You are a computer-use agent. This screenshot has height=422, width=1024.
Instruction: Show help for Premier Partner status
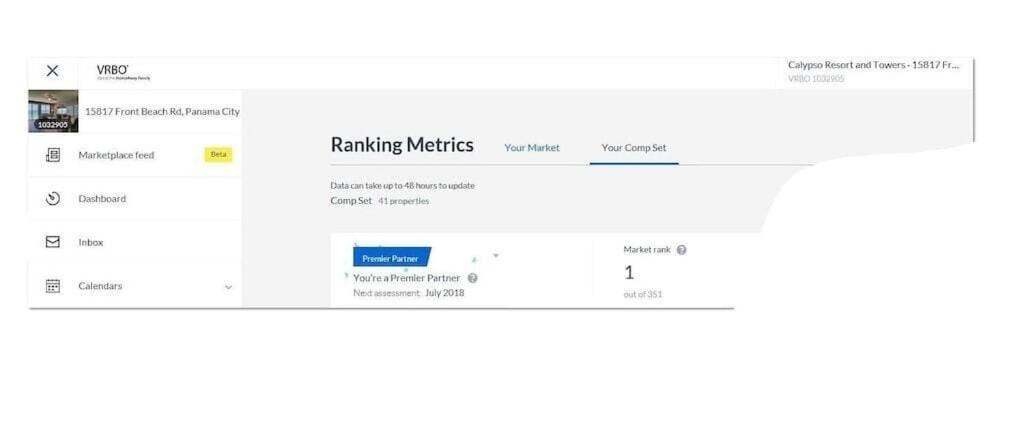(473, 278)
